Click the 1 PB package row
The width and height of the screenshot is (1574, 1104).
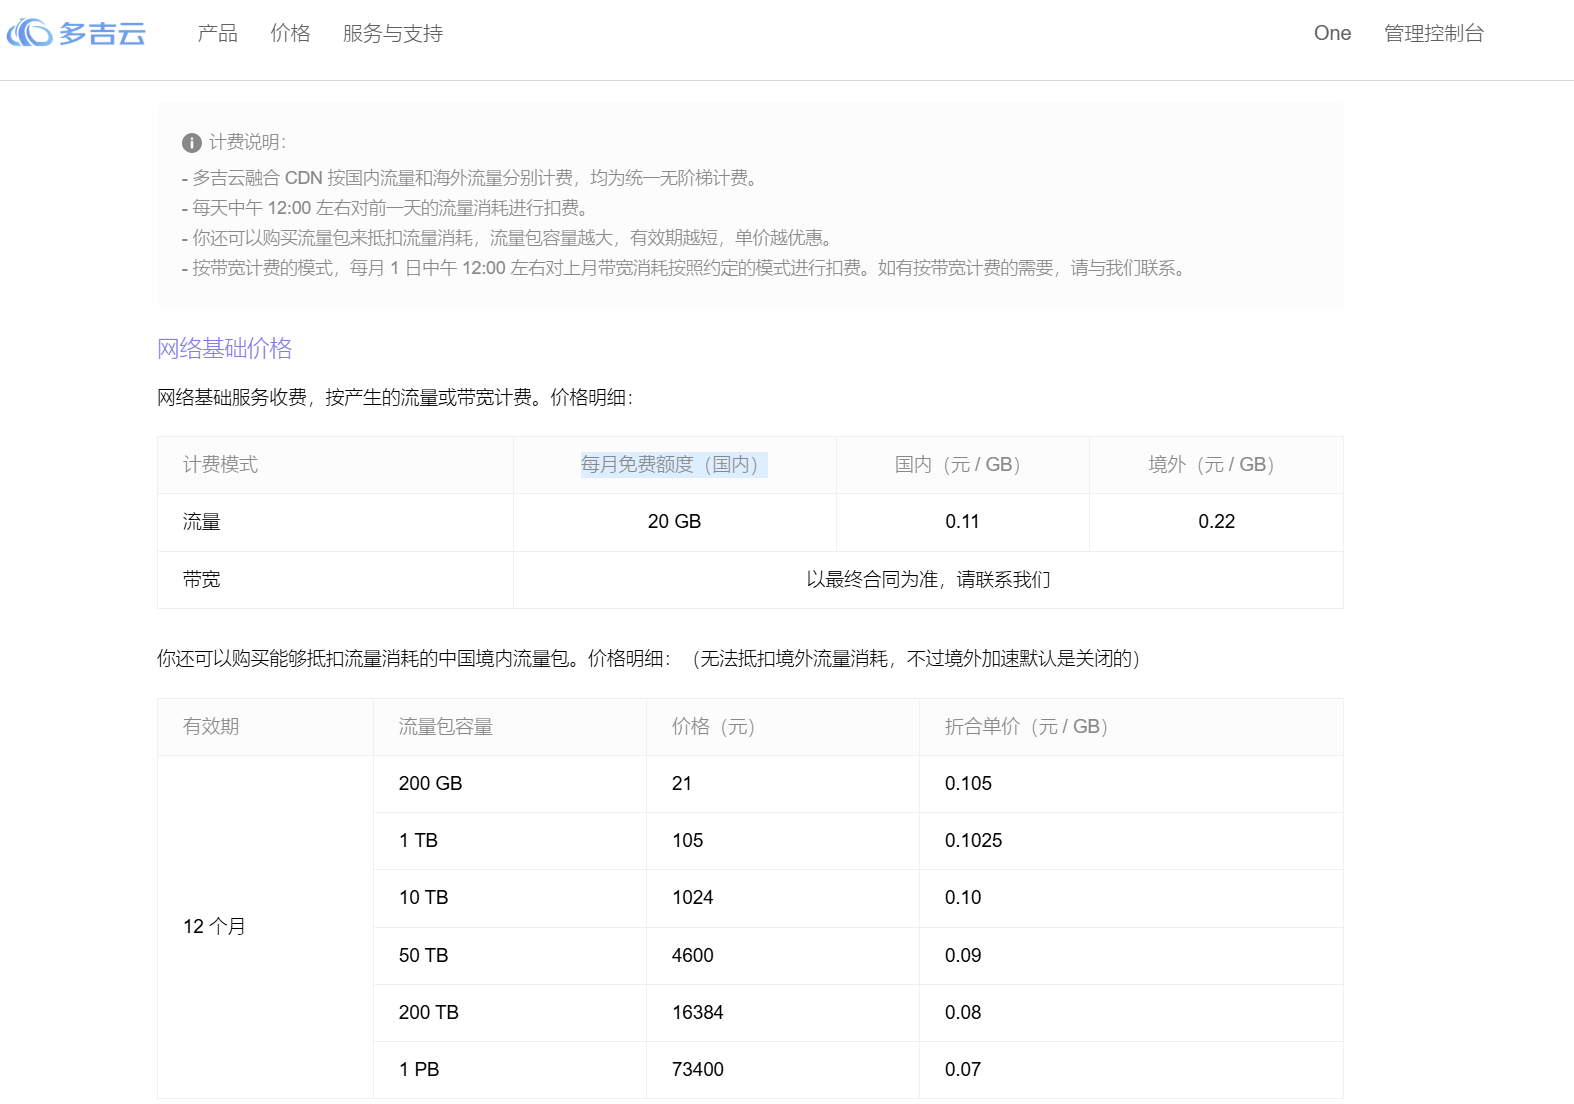click(858, 1070)
